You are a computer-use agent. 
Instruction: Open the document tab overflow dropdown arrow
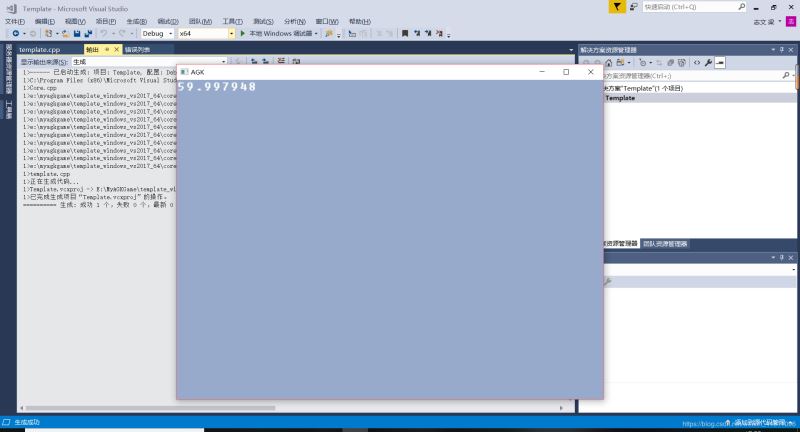coord(571,50)
